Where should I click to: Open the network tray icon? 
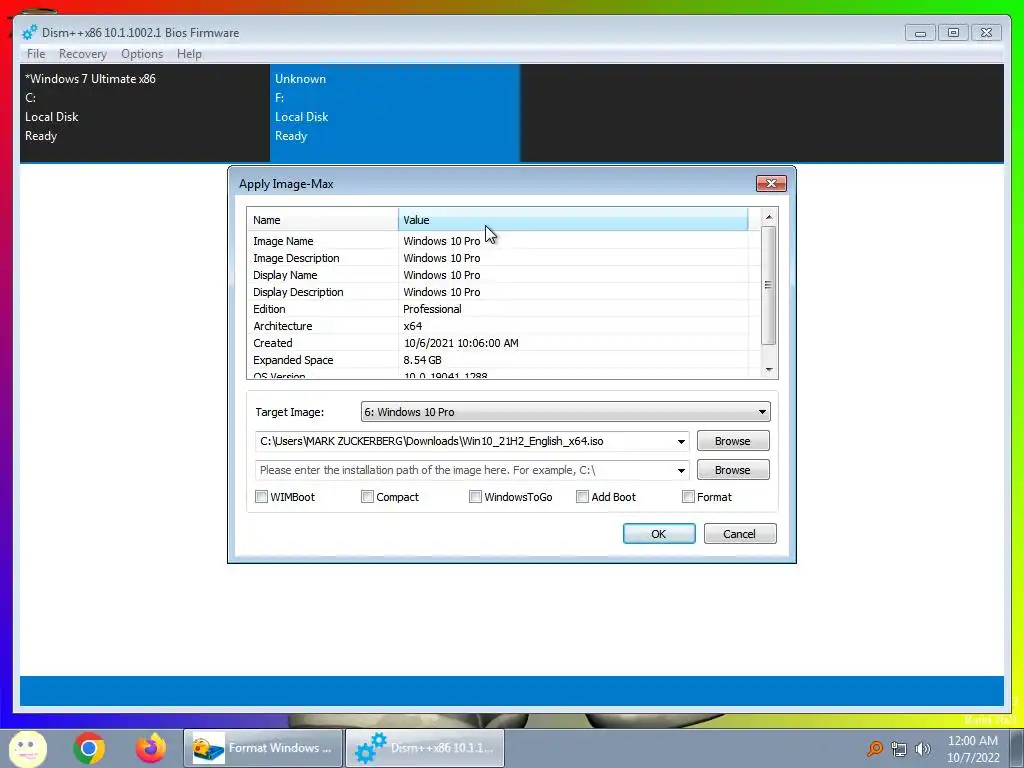click(x=899, y=749)
